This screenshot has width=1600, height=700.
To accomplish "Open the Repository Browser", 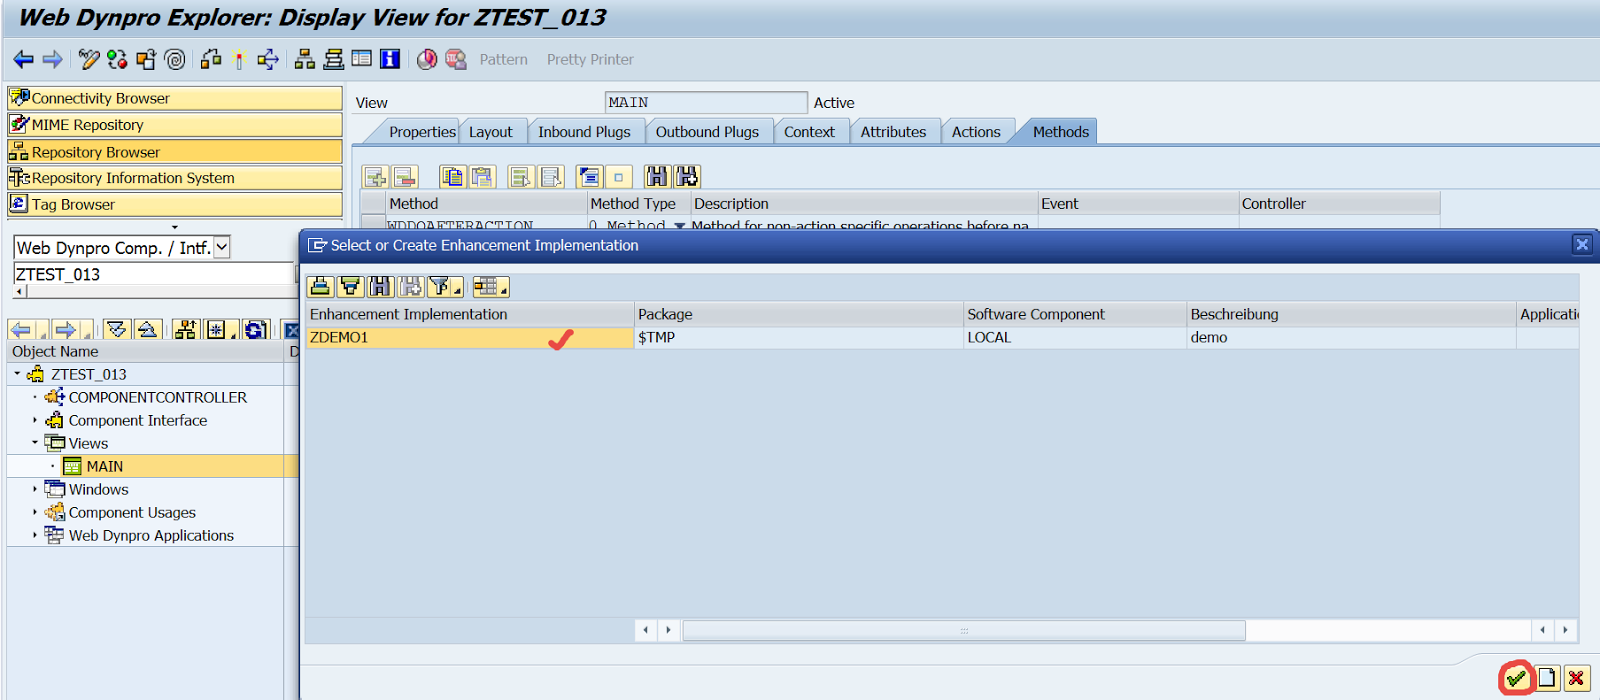I will point(175,152).
